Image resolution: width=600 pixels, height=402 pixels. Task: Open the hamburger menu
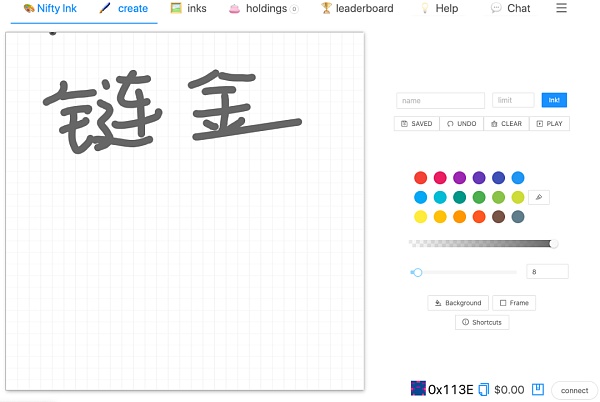click(x=561, y=8)
